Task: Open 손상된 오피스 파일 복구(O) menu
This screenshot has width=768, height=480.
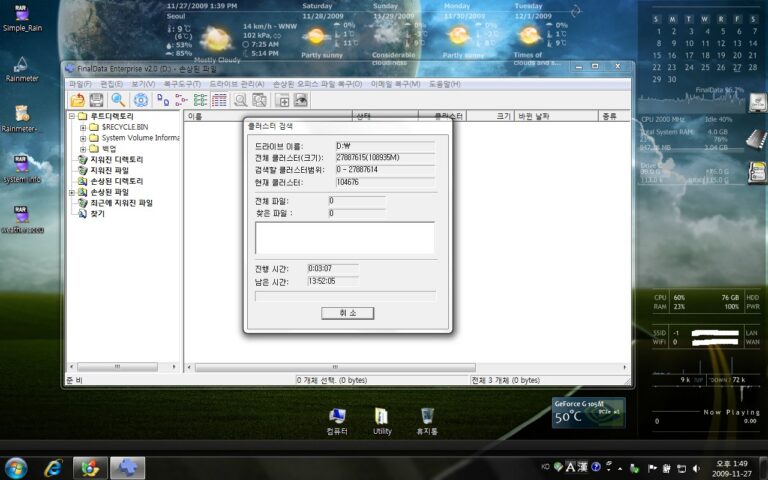Action: (x=317, y=84)
